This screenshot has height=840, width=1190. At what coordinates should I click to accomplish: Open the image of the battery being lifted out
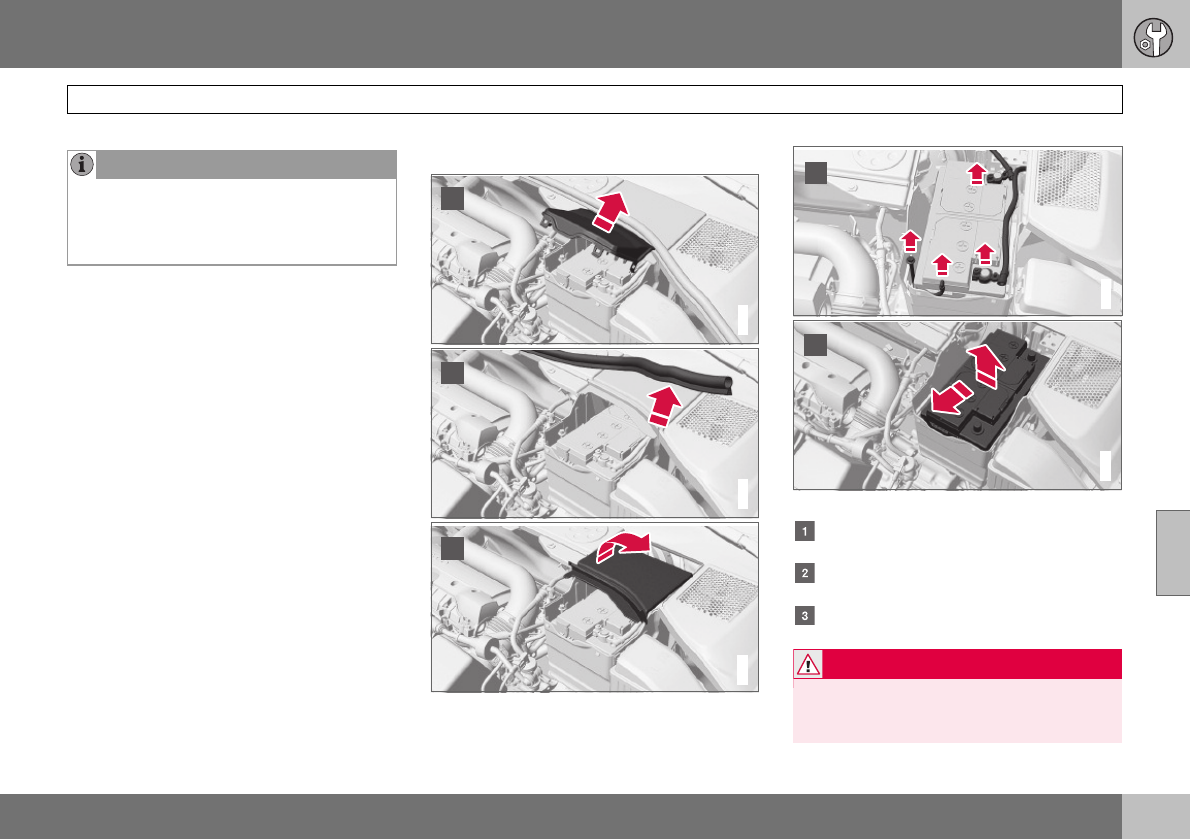957,404
